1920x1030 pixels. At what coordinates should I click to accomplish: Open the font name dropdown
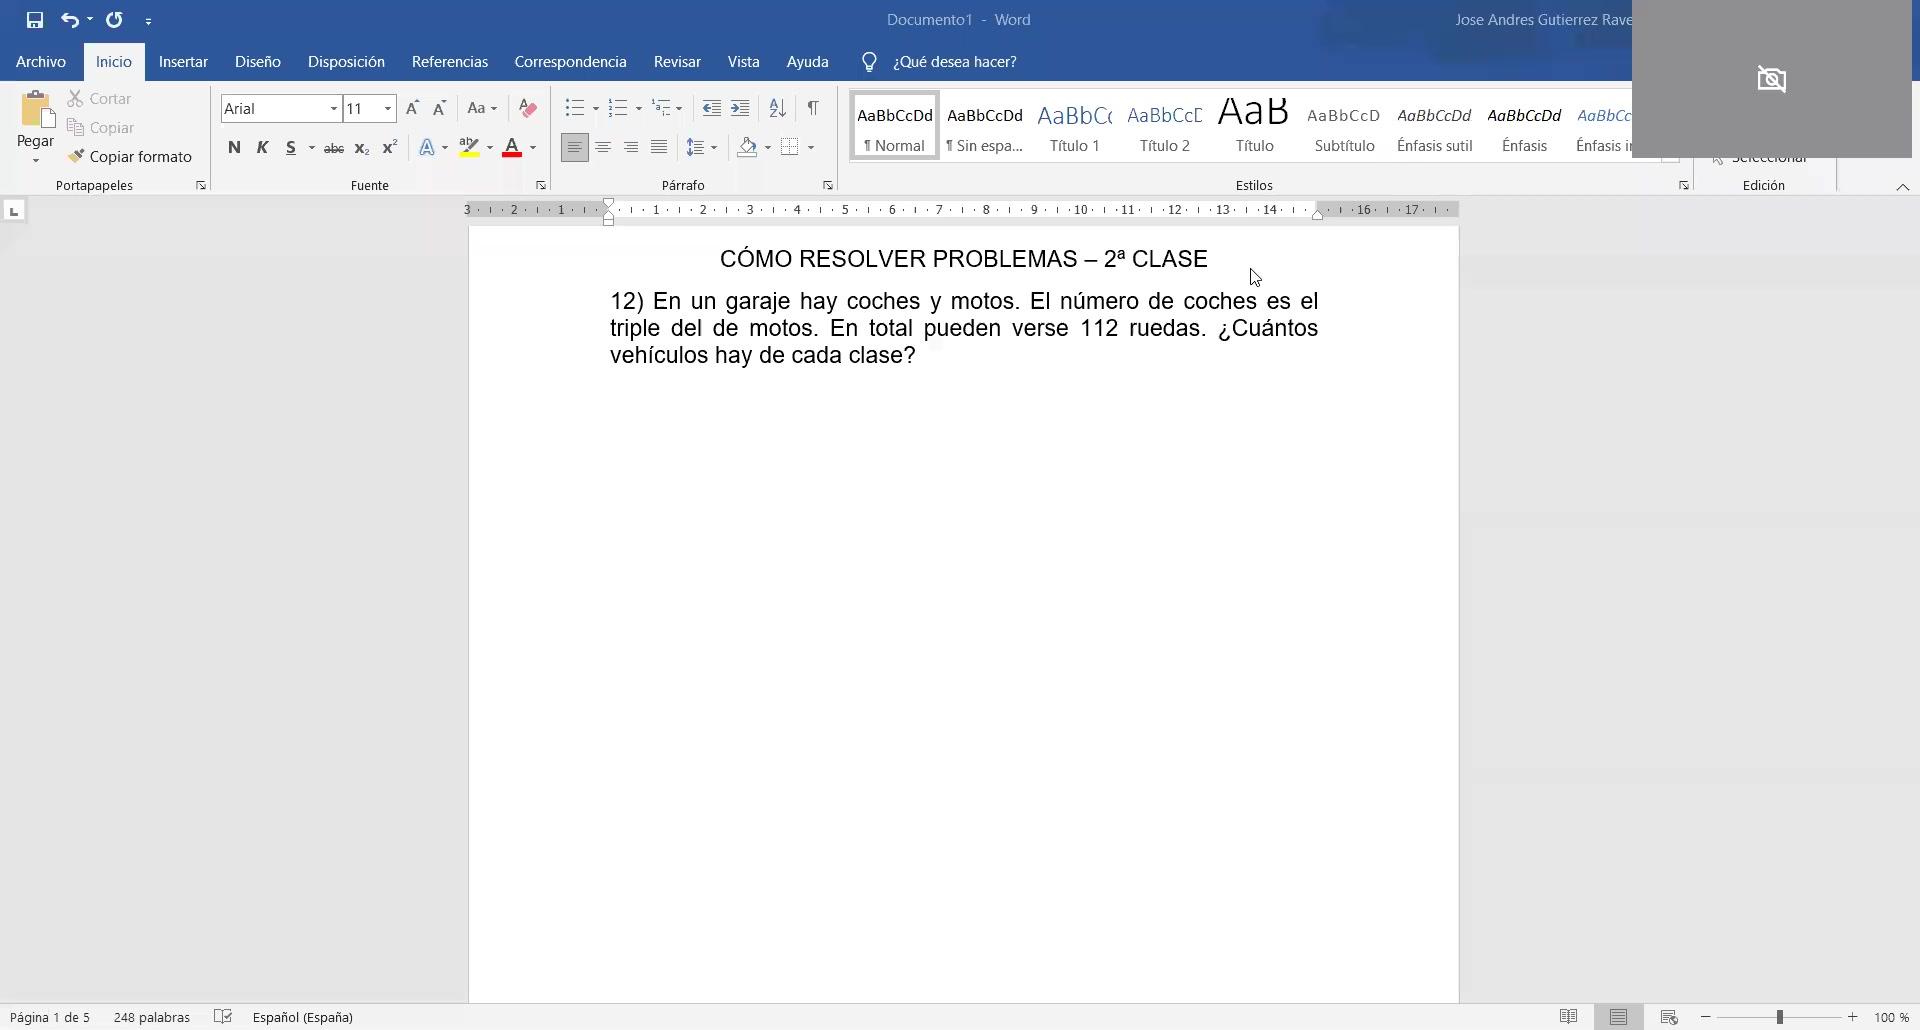pyautogui.click(x=334, y=109)
